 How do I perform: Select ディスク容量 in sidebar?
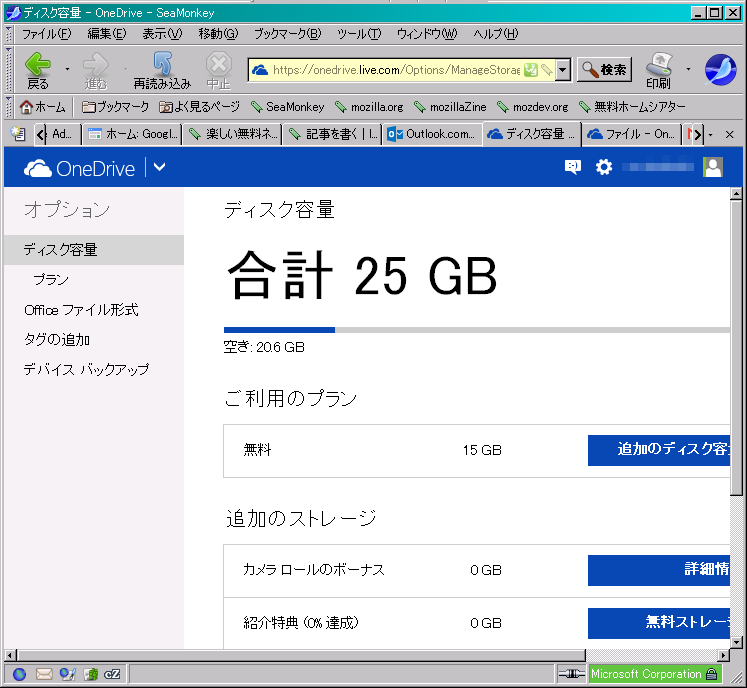[x=94, y=250]
